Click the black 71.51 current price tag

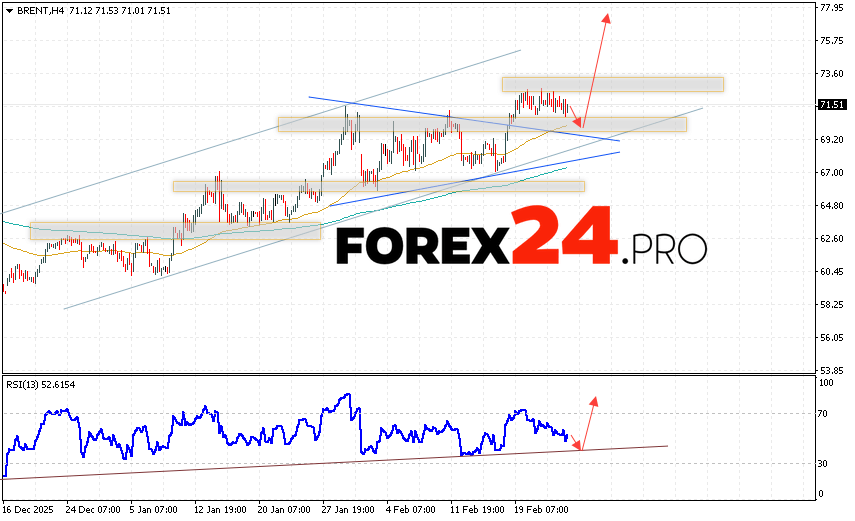point(831,105)
